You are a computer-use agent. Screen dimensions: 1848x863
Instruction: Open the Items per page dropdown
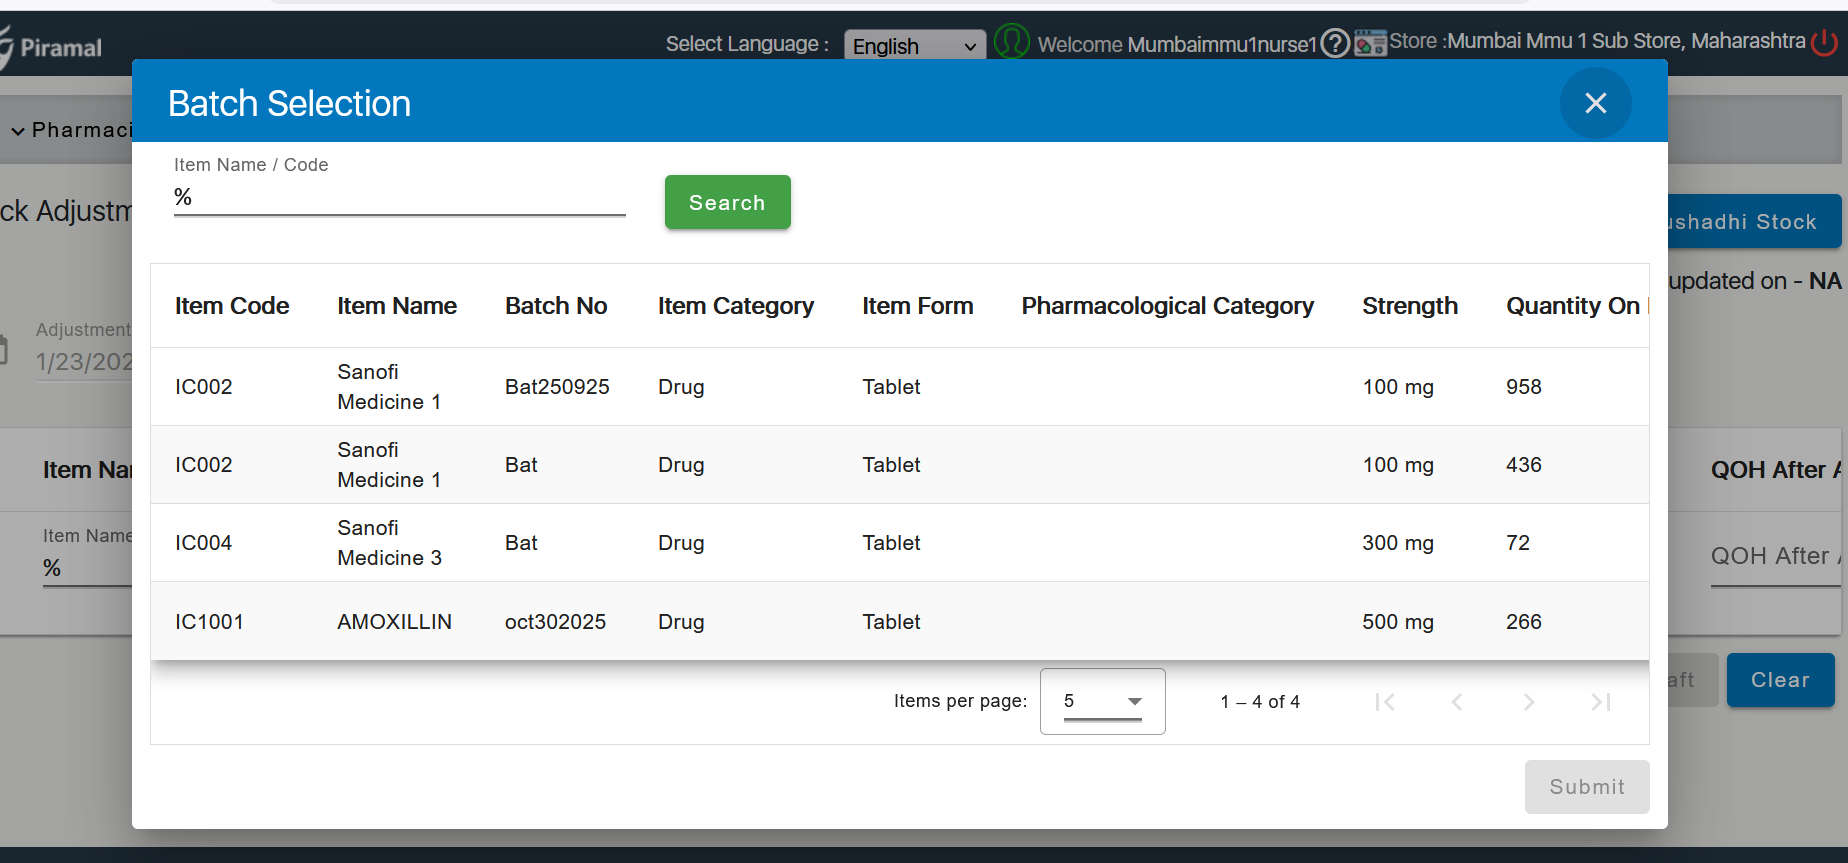(1102, 701)
